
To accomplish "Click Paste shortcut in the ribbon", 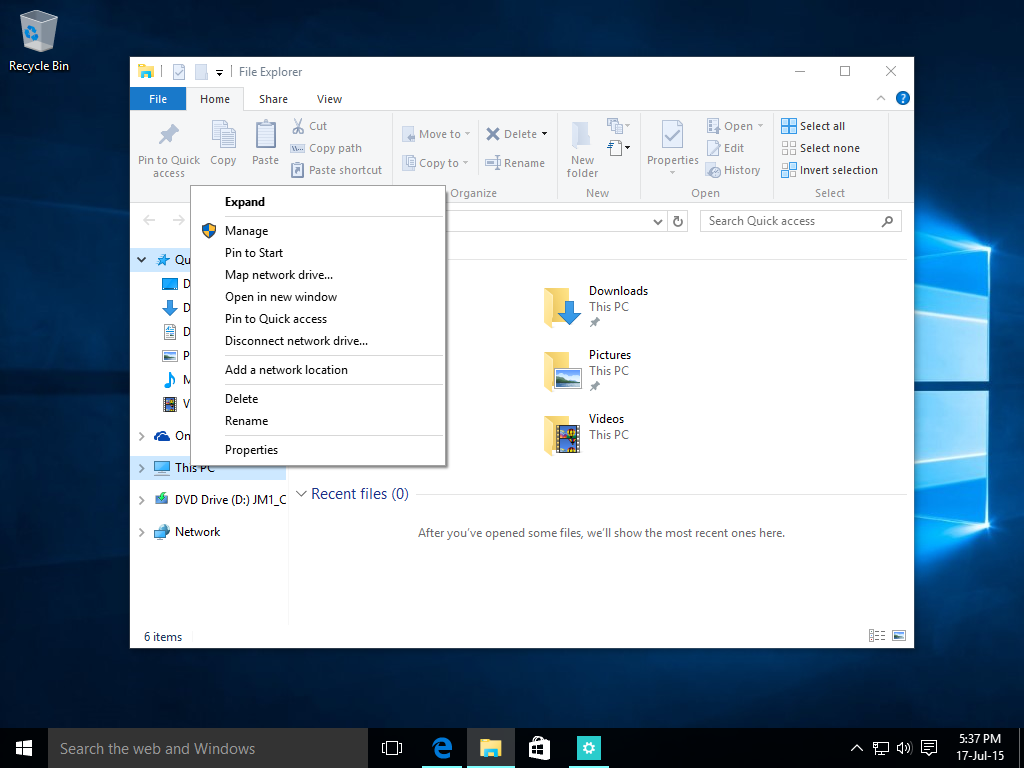I will point(336,170).
